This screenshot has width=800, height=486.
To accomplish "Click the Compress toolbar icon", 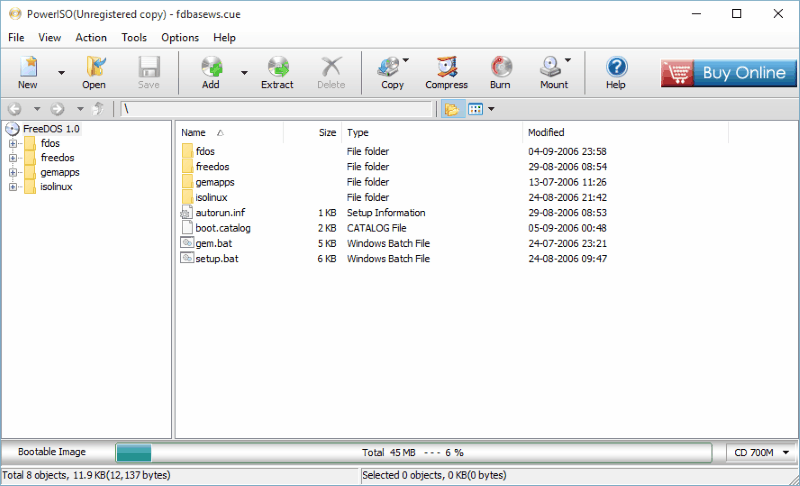I will [447, 72].
